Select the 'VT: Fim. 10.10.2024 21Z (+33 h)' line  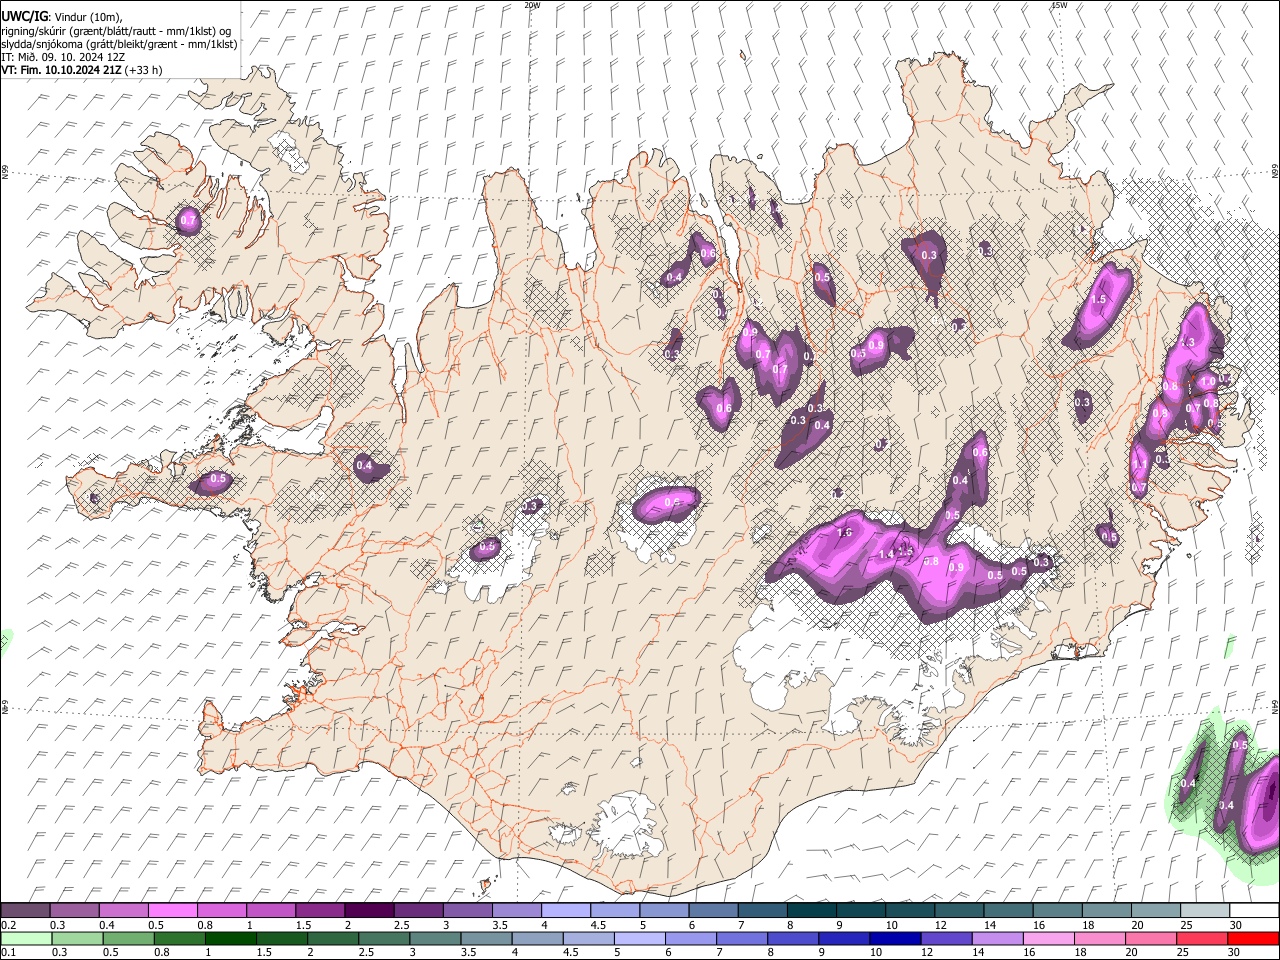82,70
